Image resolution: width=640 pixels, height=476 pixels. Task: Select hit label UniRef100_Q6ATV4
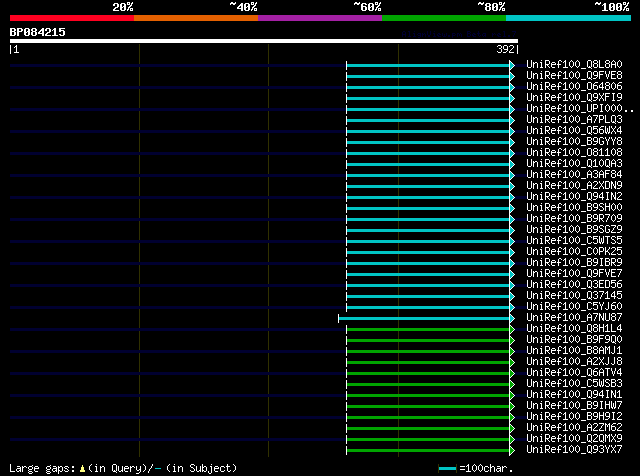point(574,373)
